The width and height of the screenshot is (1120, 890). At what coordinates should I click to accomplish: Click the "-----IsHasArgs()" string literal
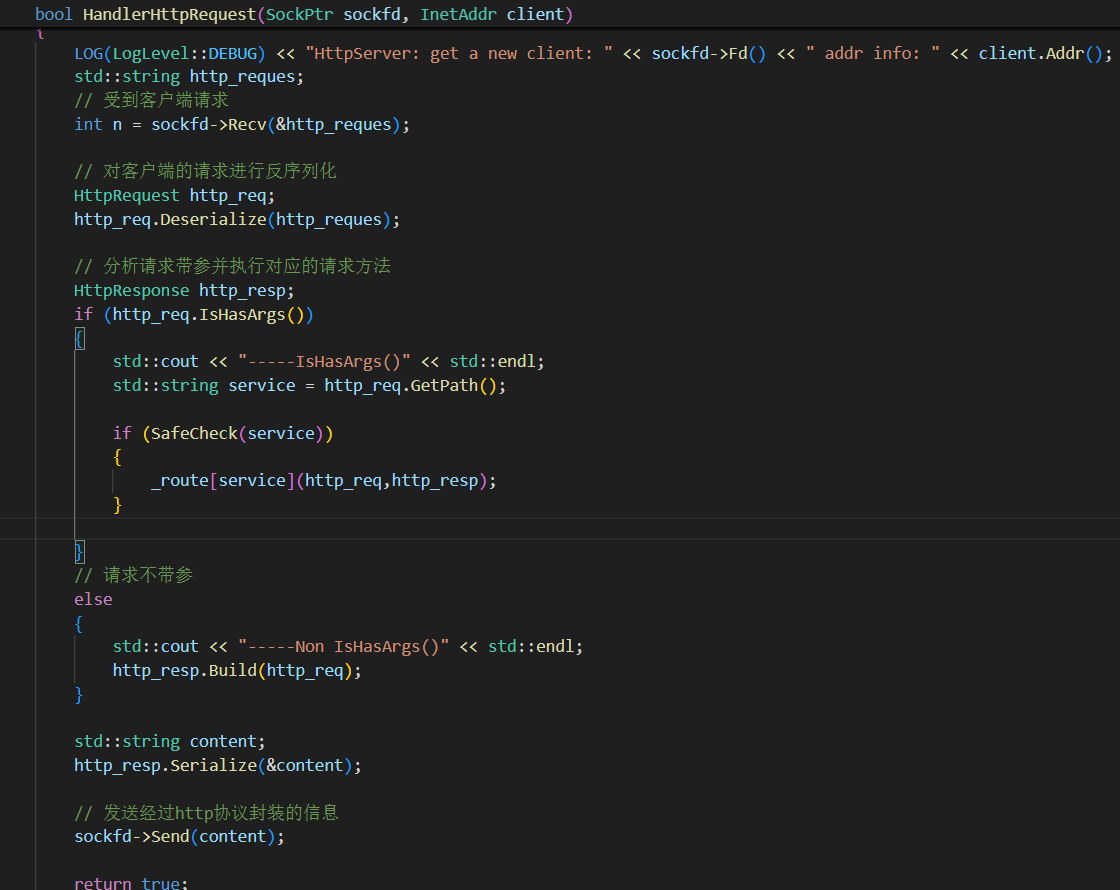click(x=324, y=361)
